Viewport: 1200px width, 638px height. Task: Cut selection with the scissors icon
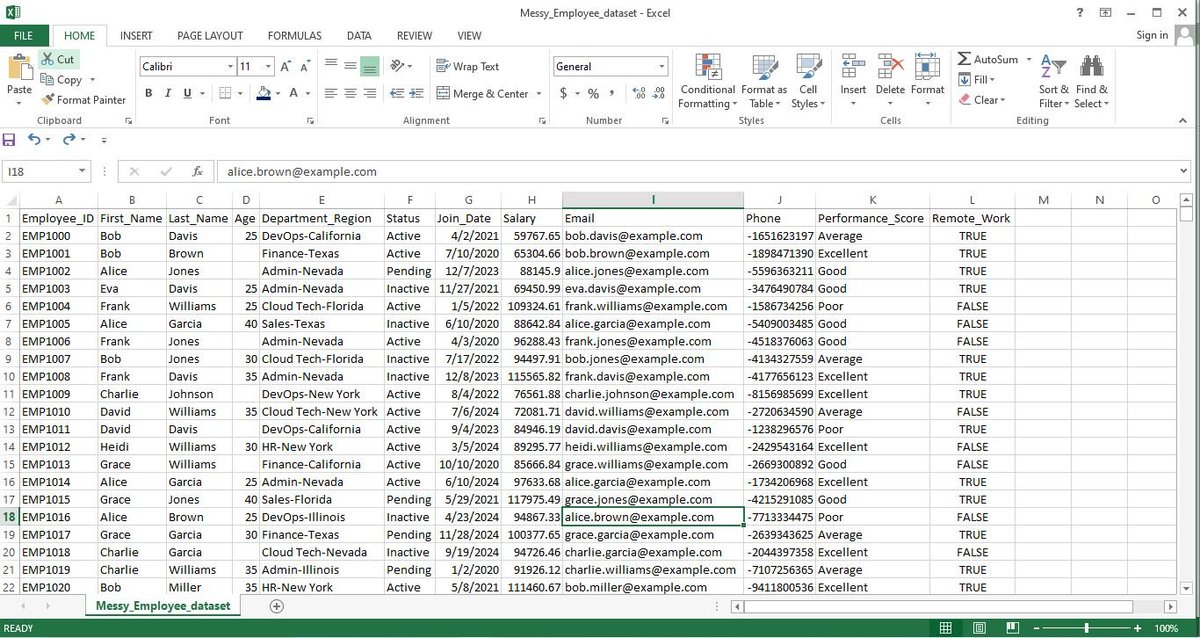click(47, 60)
